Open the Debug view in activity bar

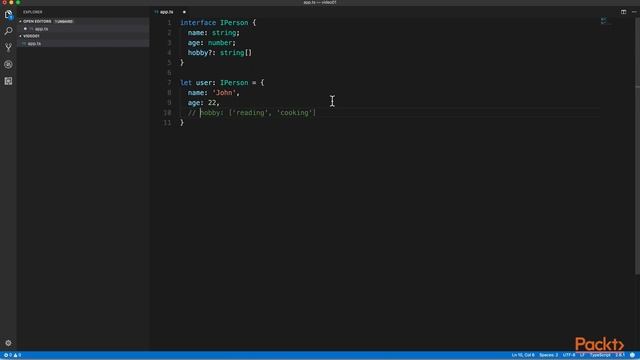8,64
